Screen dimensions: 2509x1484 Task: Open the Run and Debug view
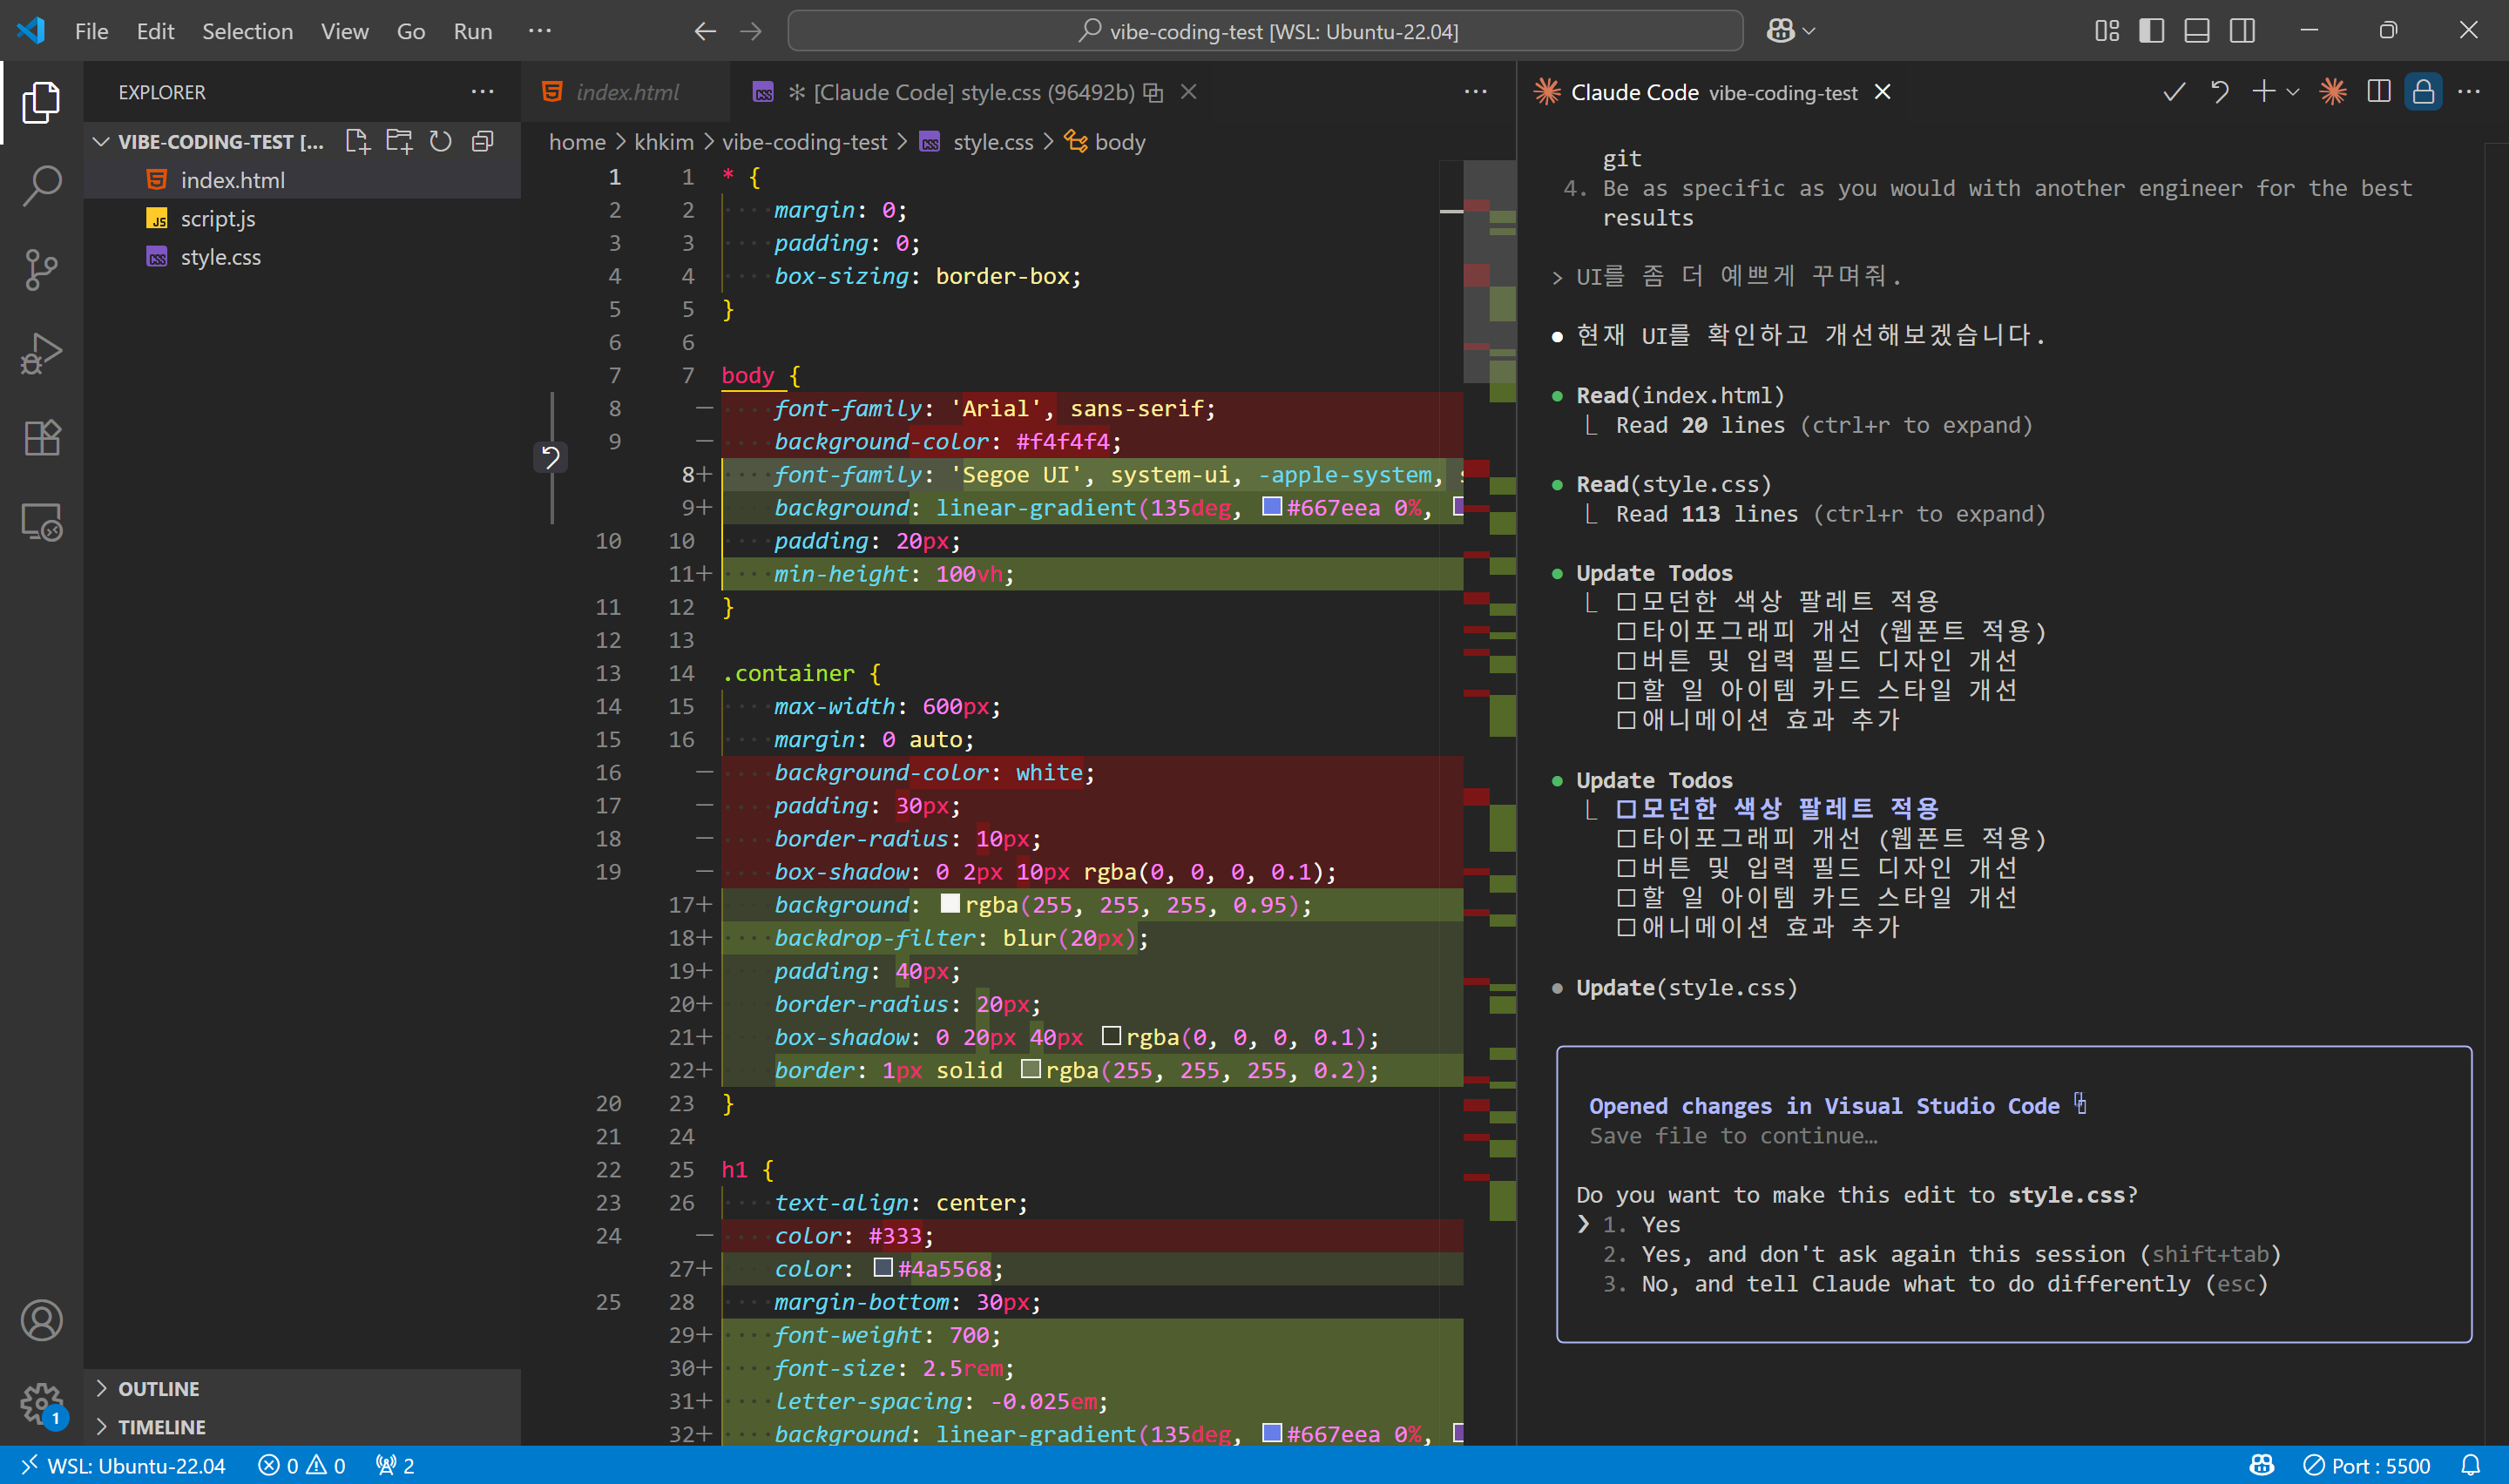[41, 353]
